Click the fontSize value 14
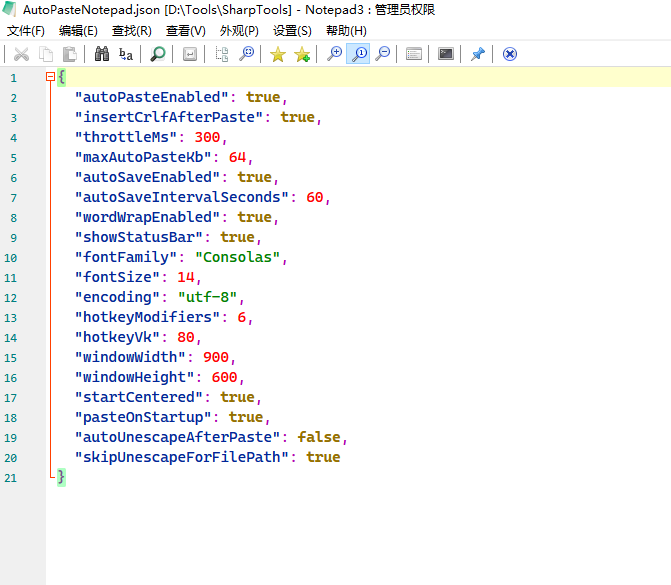Viewport: 671px width, 585px height. tap(186, 278)
